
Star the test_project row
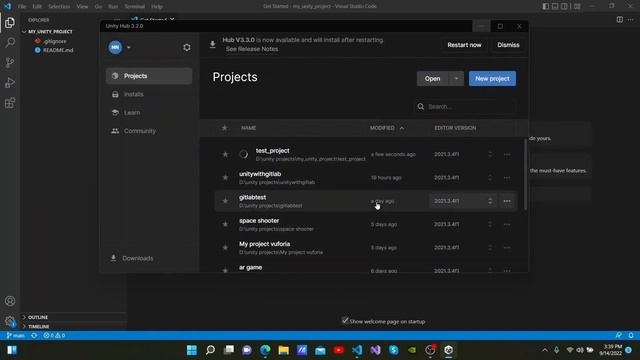tap(225, 154)
